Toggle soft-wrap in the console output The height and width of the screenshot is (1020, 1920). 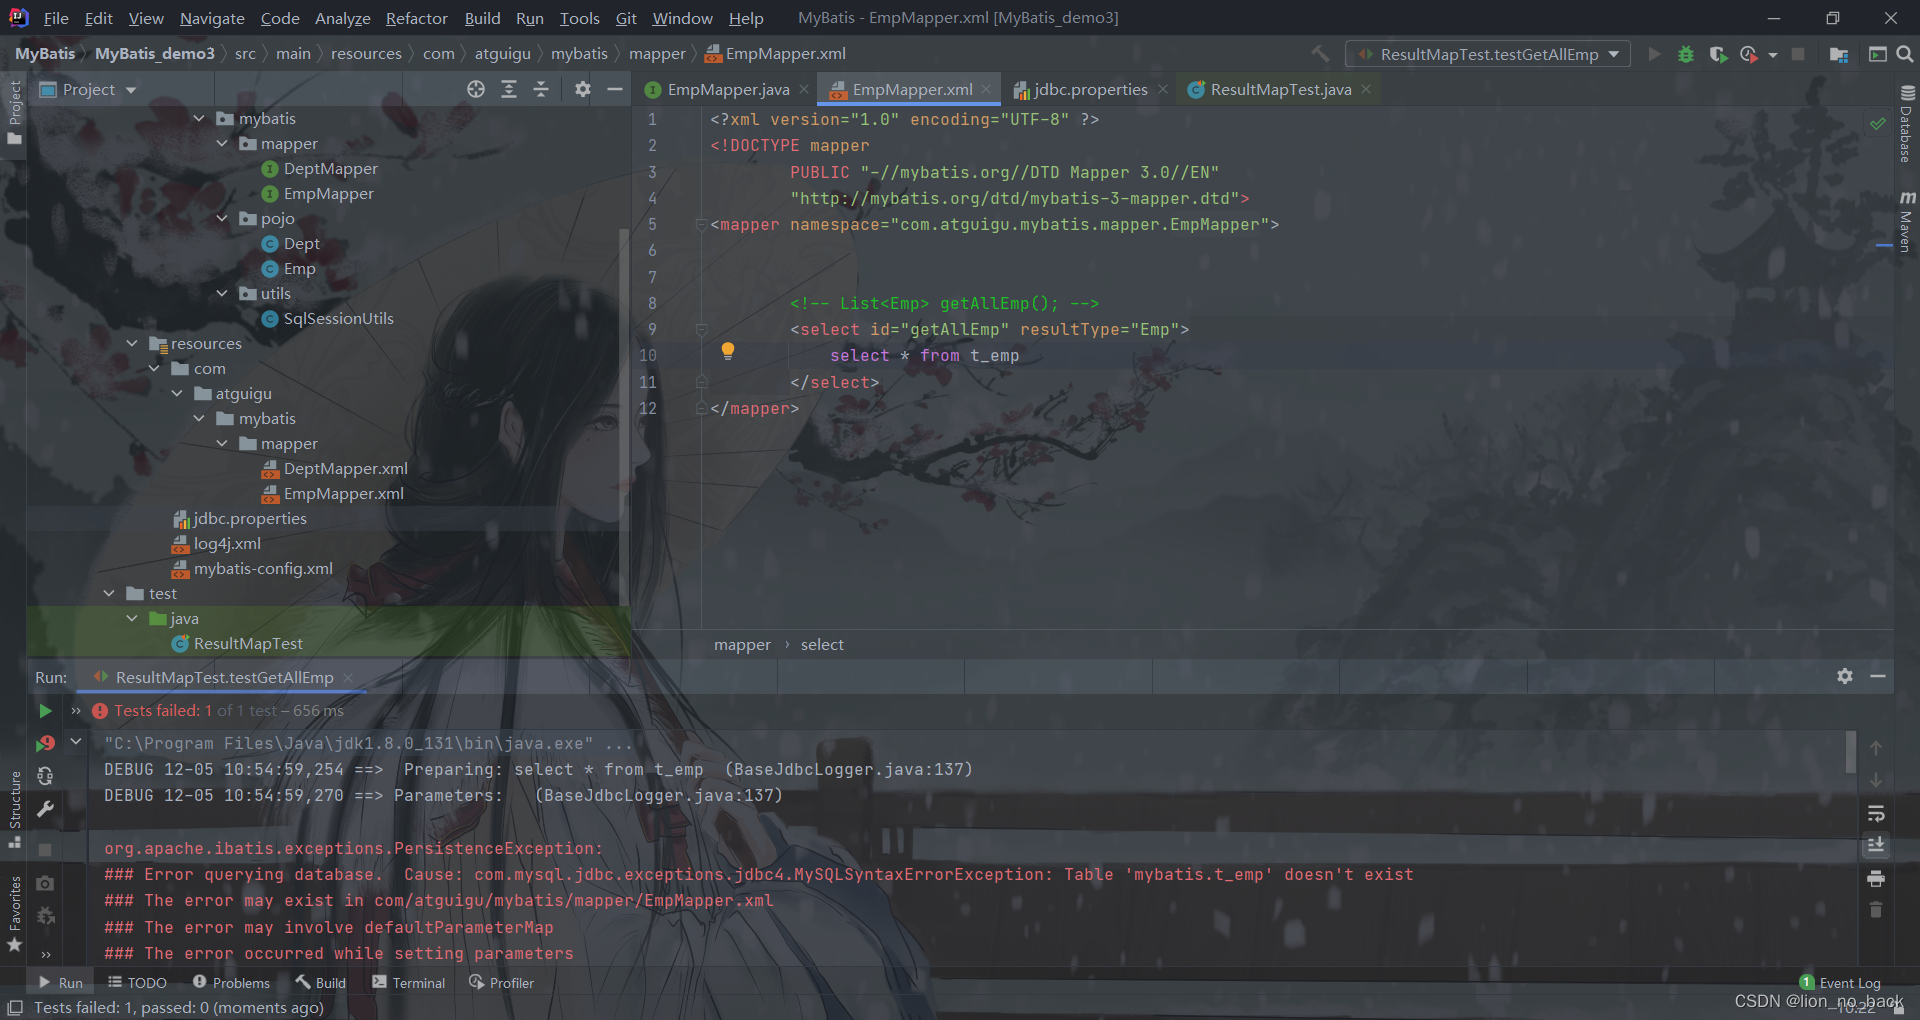click(1876, 813)
